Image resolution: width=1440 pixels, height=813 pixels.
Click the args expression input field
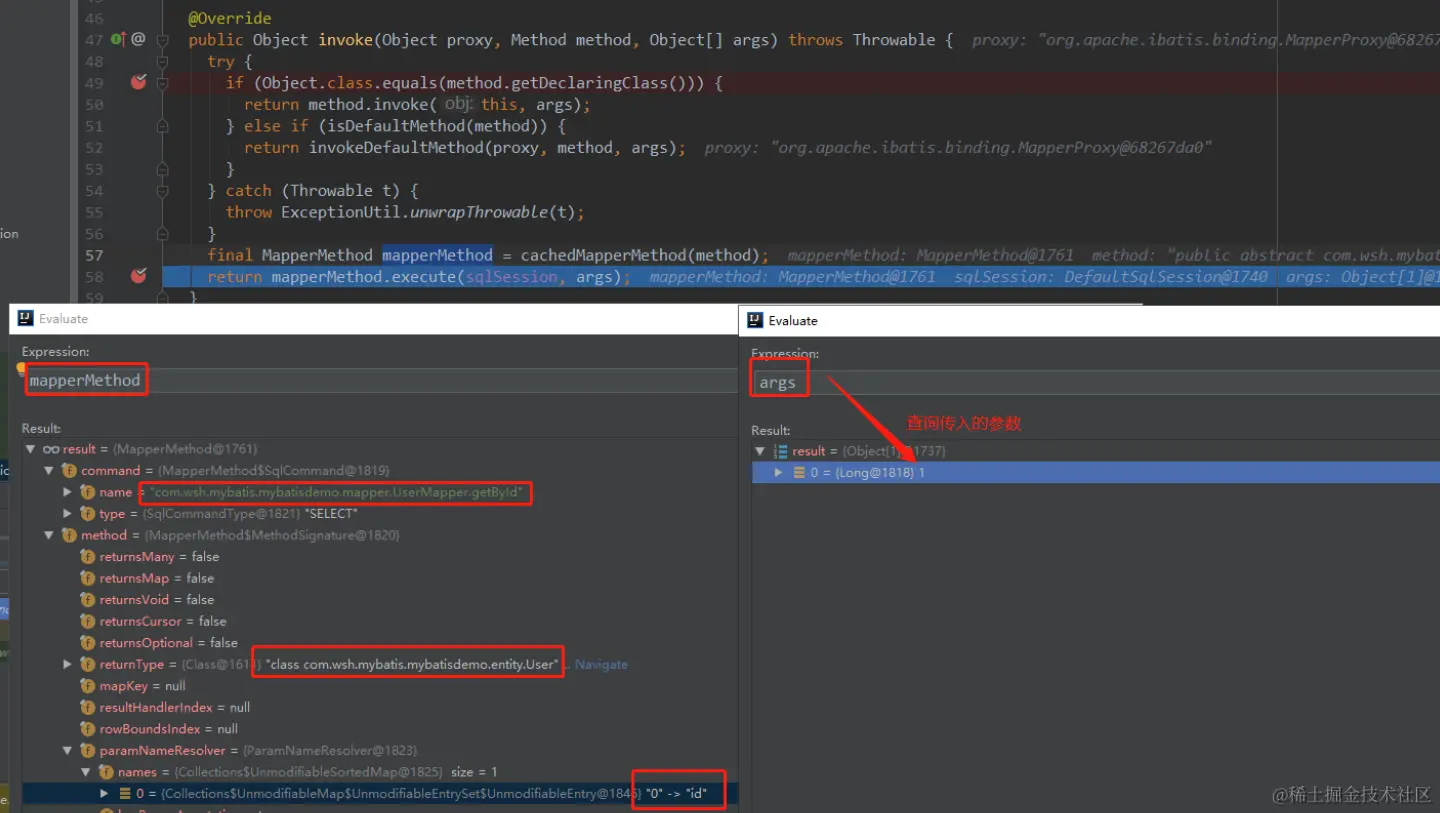coord(1095,382)
